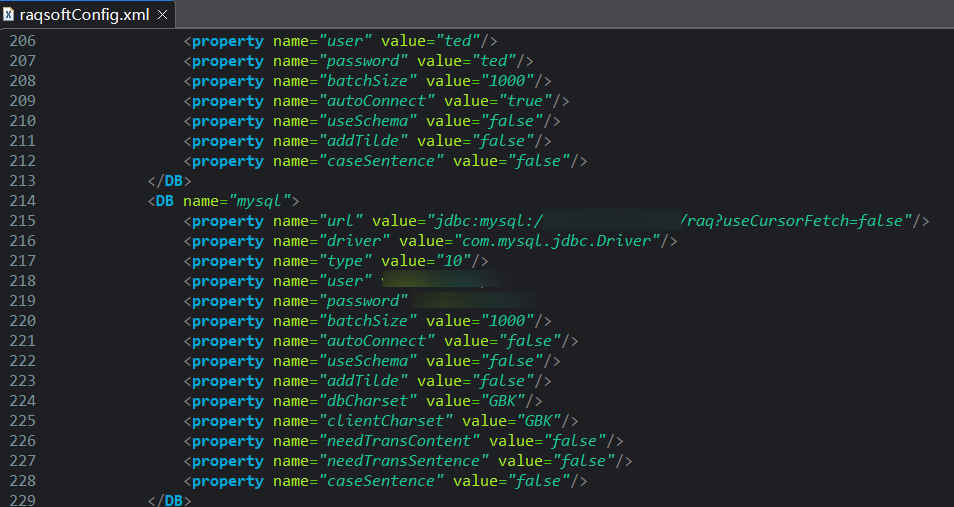Click name "type" on line 217
This screenshot has width=954, height=507.
345,261
